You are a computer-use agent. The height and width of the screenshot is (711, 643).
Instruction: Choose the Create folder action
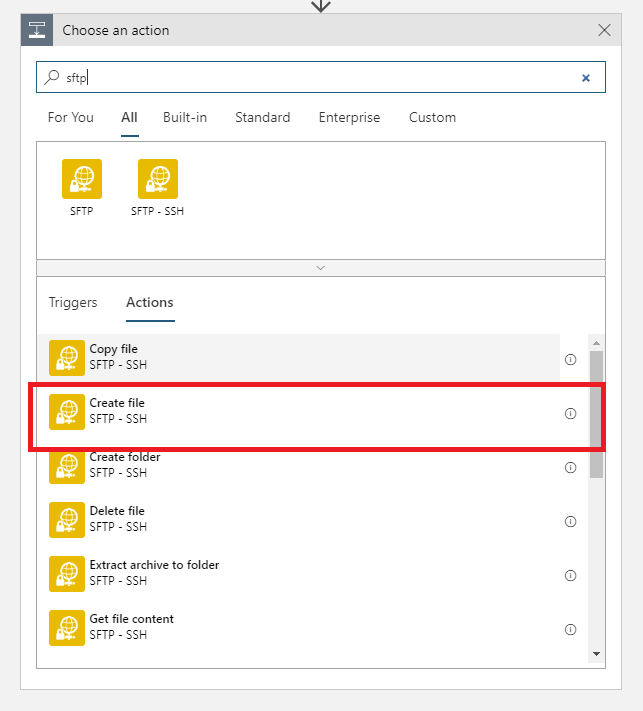[x=299, y=468]
